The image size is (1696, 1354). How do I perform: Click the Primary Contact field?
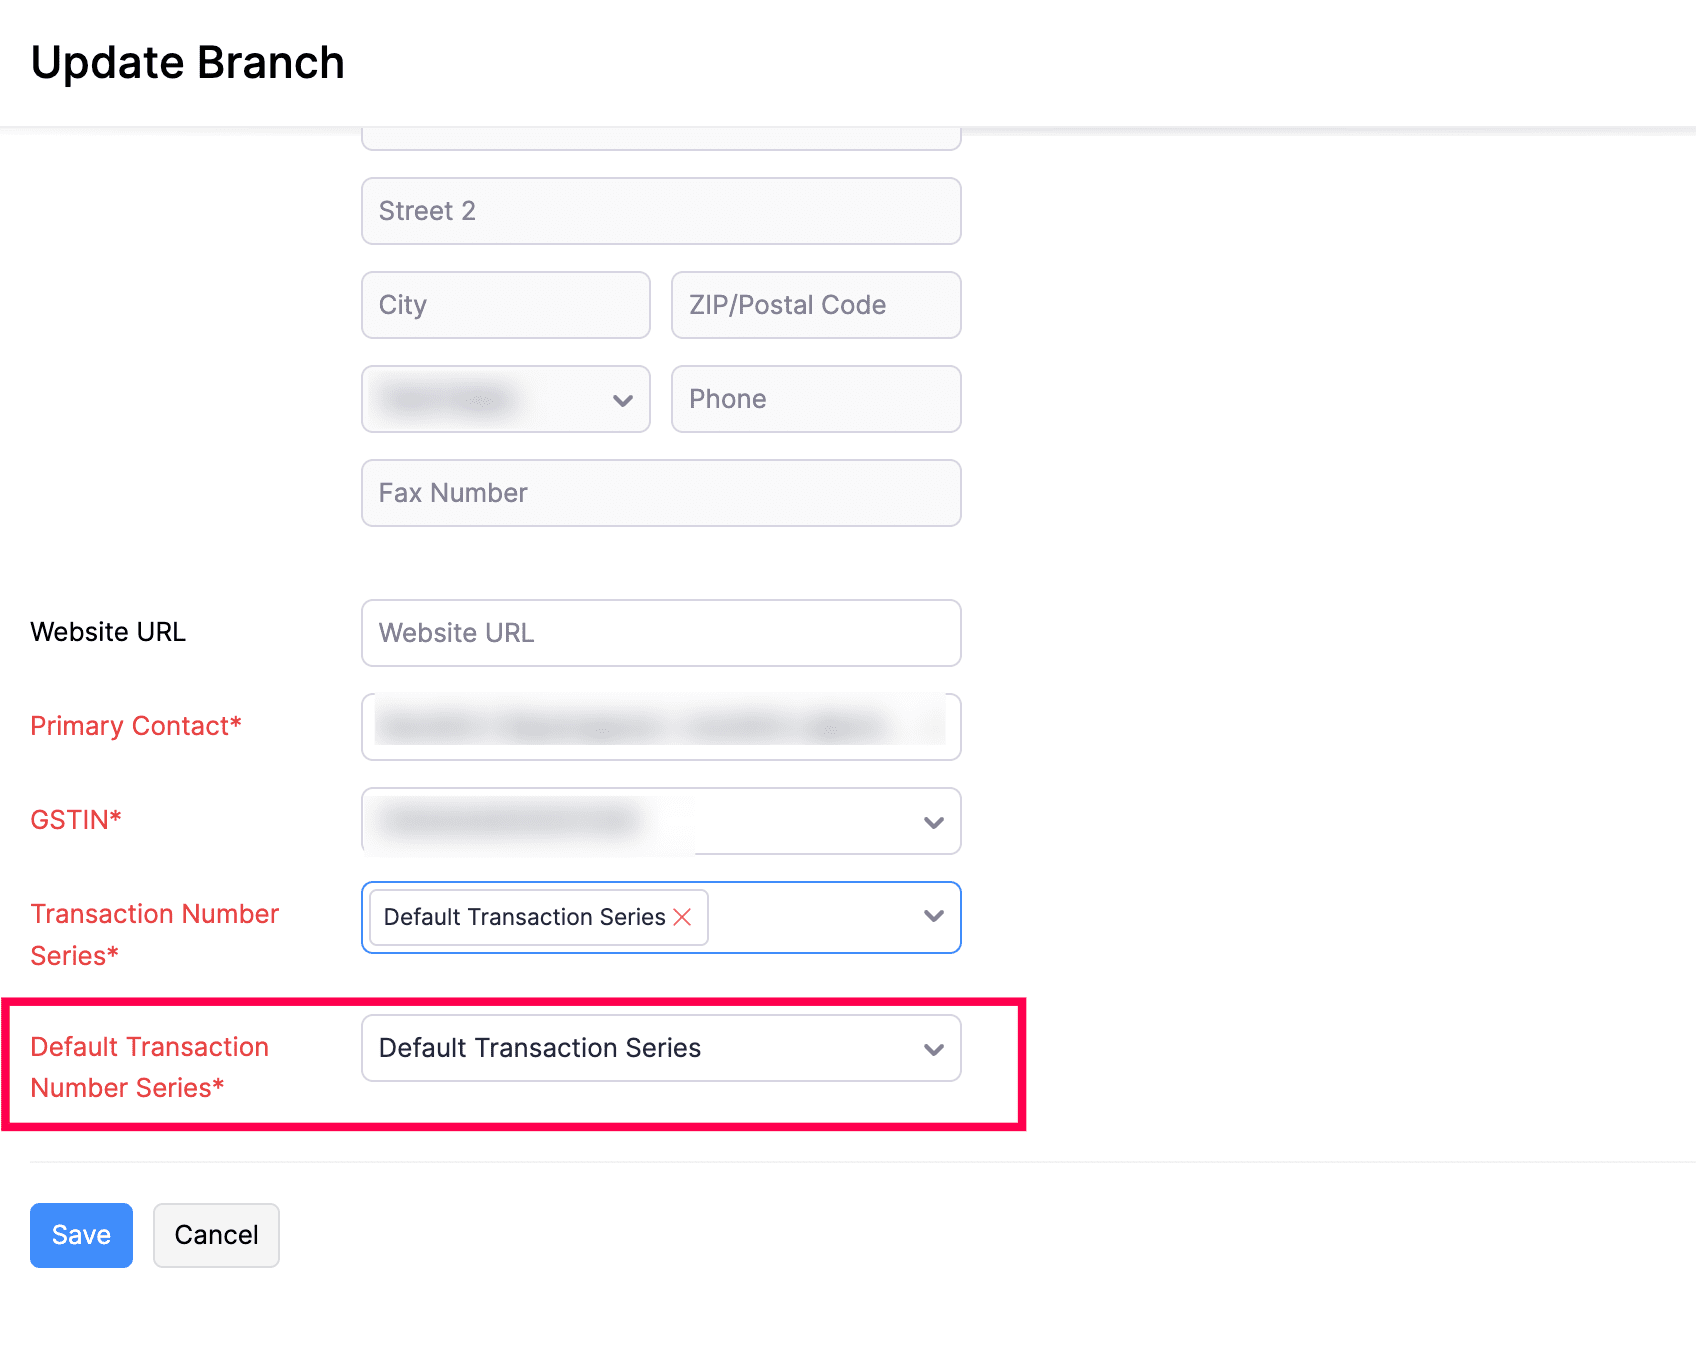pos(660,727)
